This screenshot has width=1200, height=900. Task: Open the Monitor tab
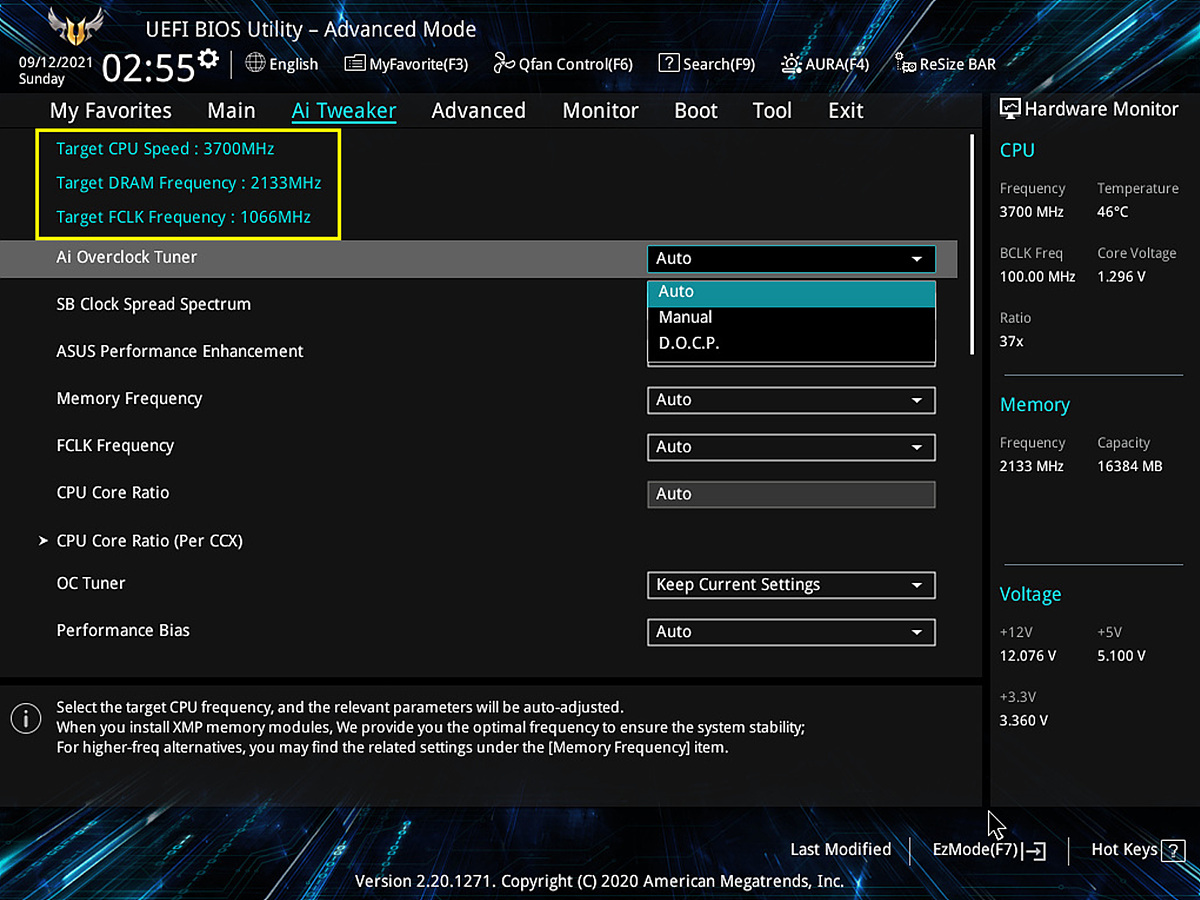tap(600, 111)
